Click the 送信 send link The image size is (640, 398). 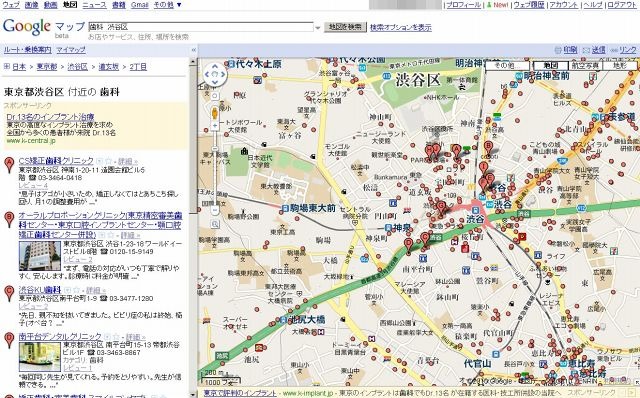(599, 50)
